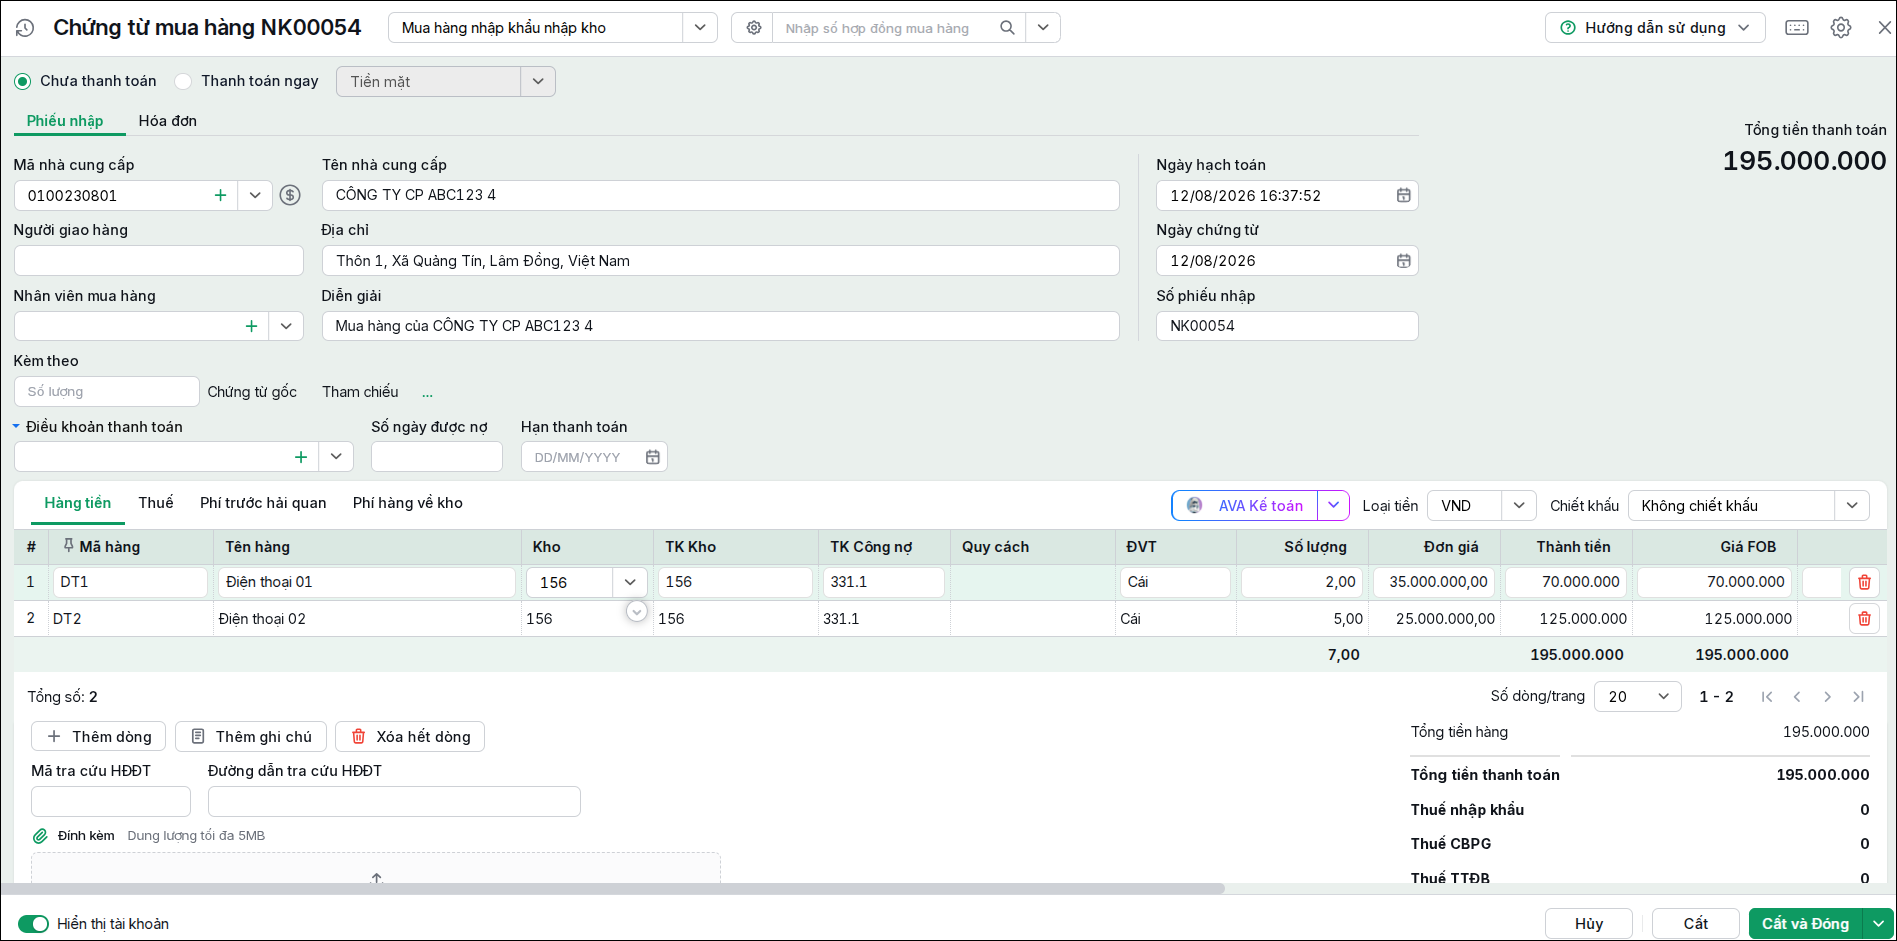Open Loại tiền VND dropdown
This screenshot has height=941, width=1897.
click(1518, 505)
